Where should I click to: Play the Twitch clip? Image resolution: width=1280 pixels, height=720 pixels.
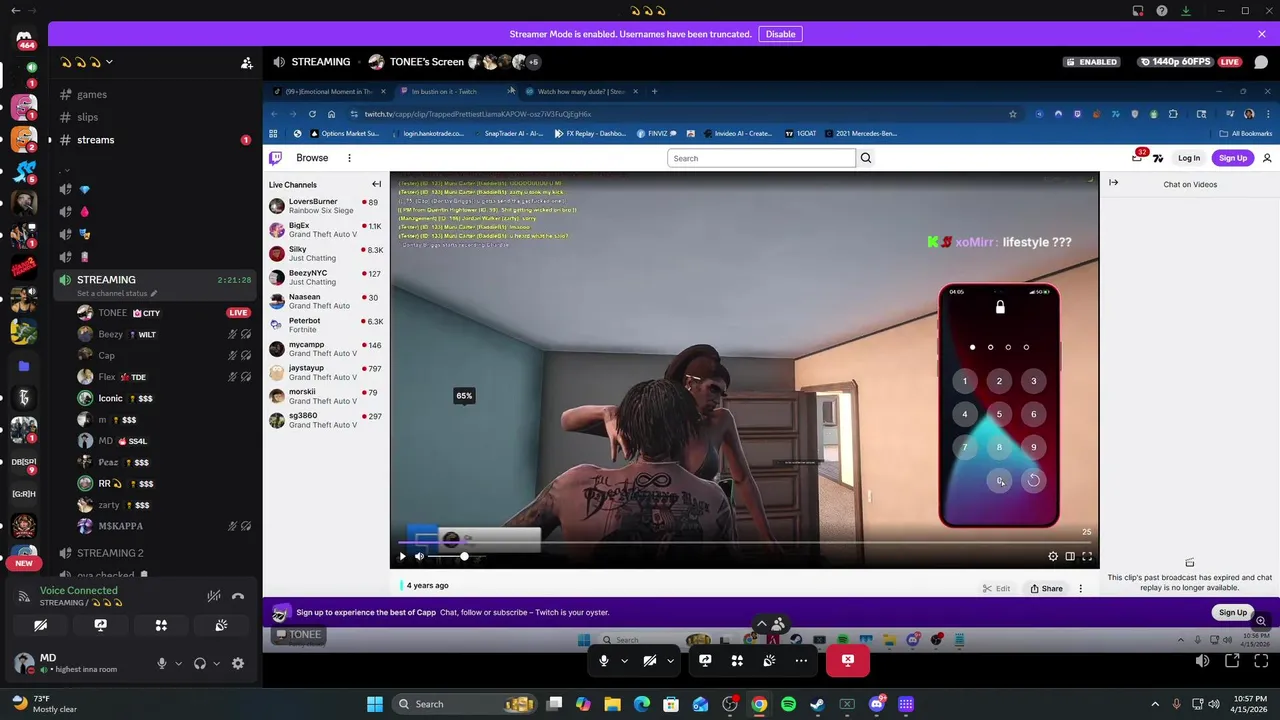402,557
